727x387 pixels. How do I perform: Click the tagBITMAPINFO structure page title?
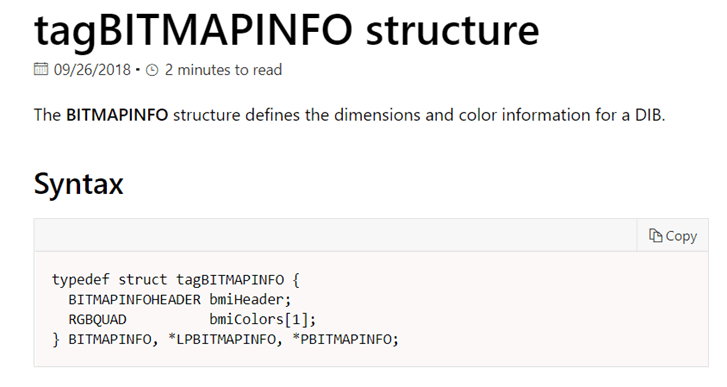287,31
